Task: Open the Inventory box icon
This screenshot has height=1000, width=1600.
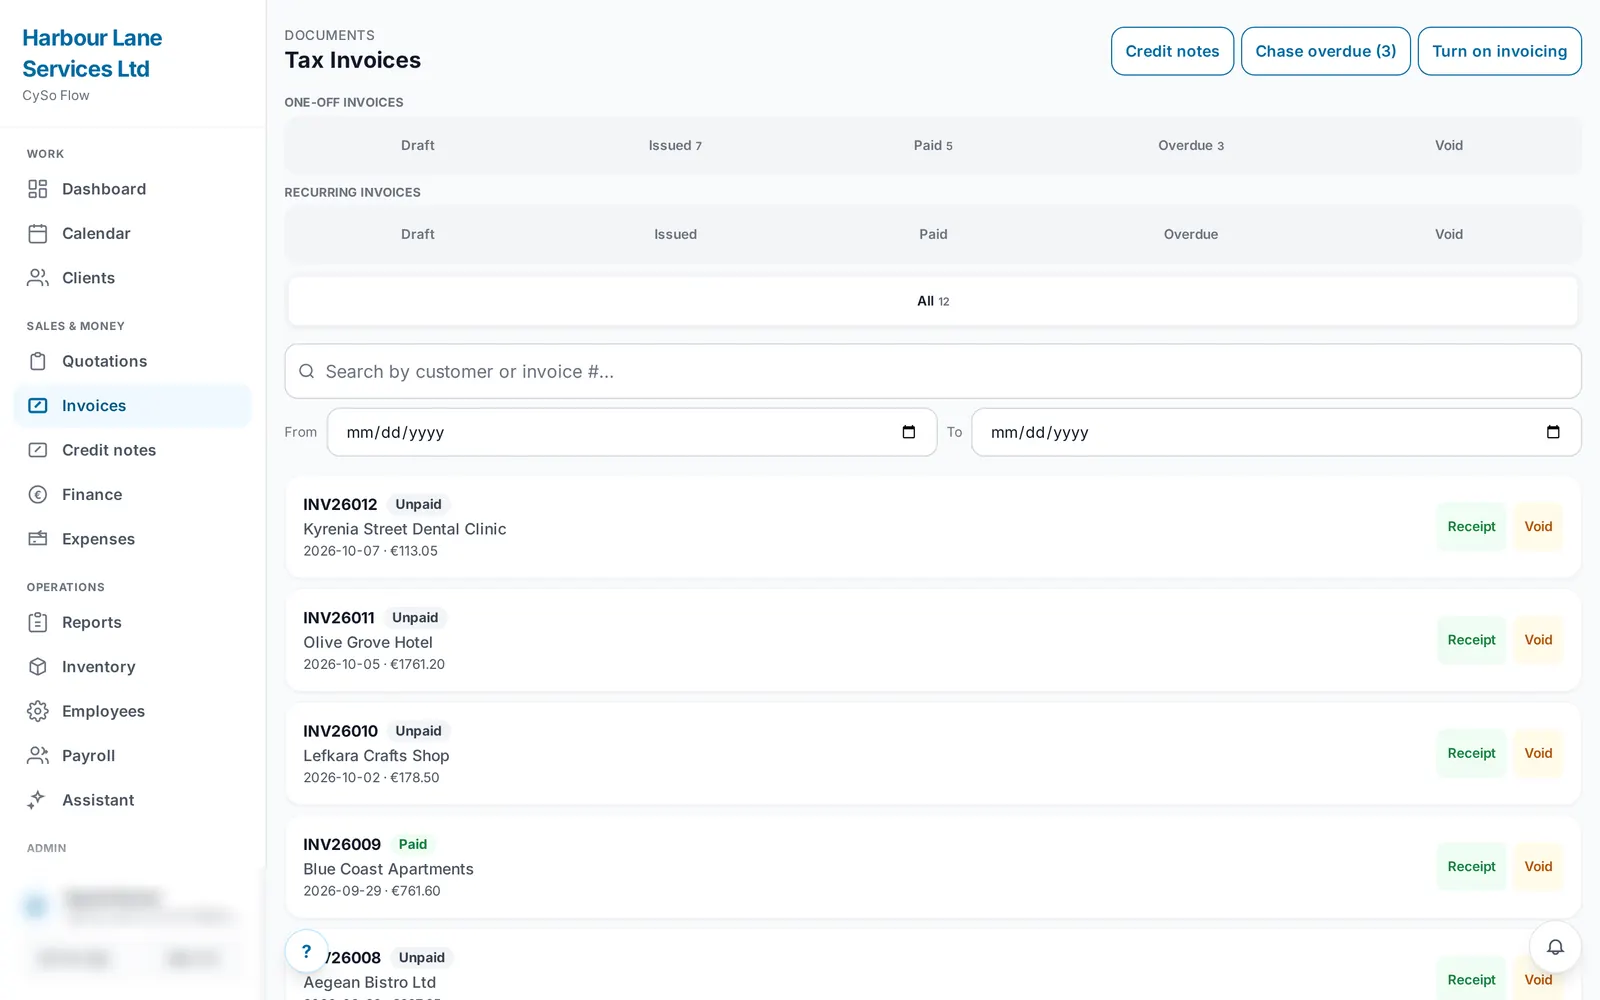Action: 38,667
